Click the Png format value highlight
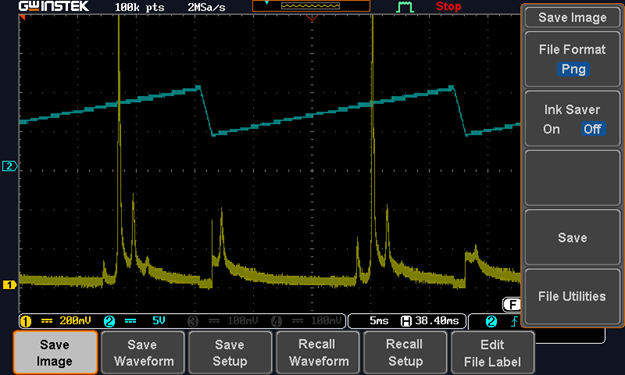Image resolution: width=625 pixels, height=375 pixels. coord(573,69)
